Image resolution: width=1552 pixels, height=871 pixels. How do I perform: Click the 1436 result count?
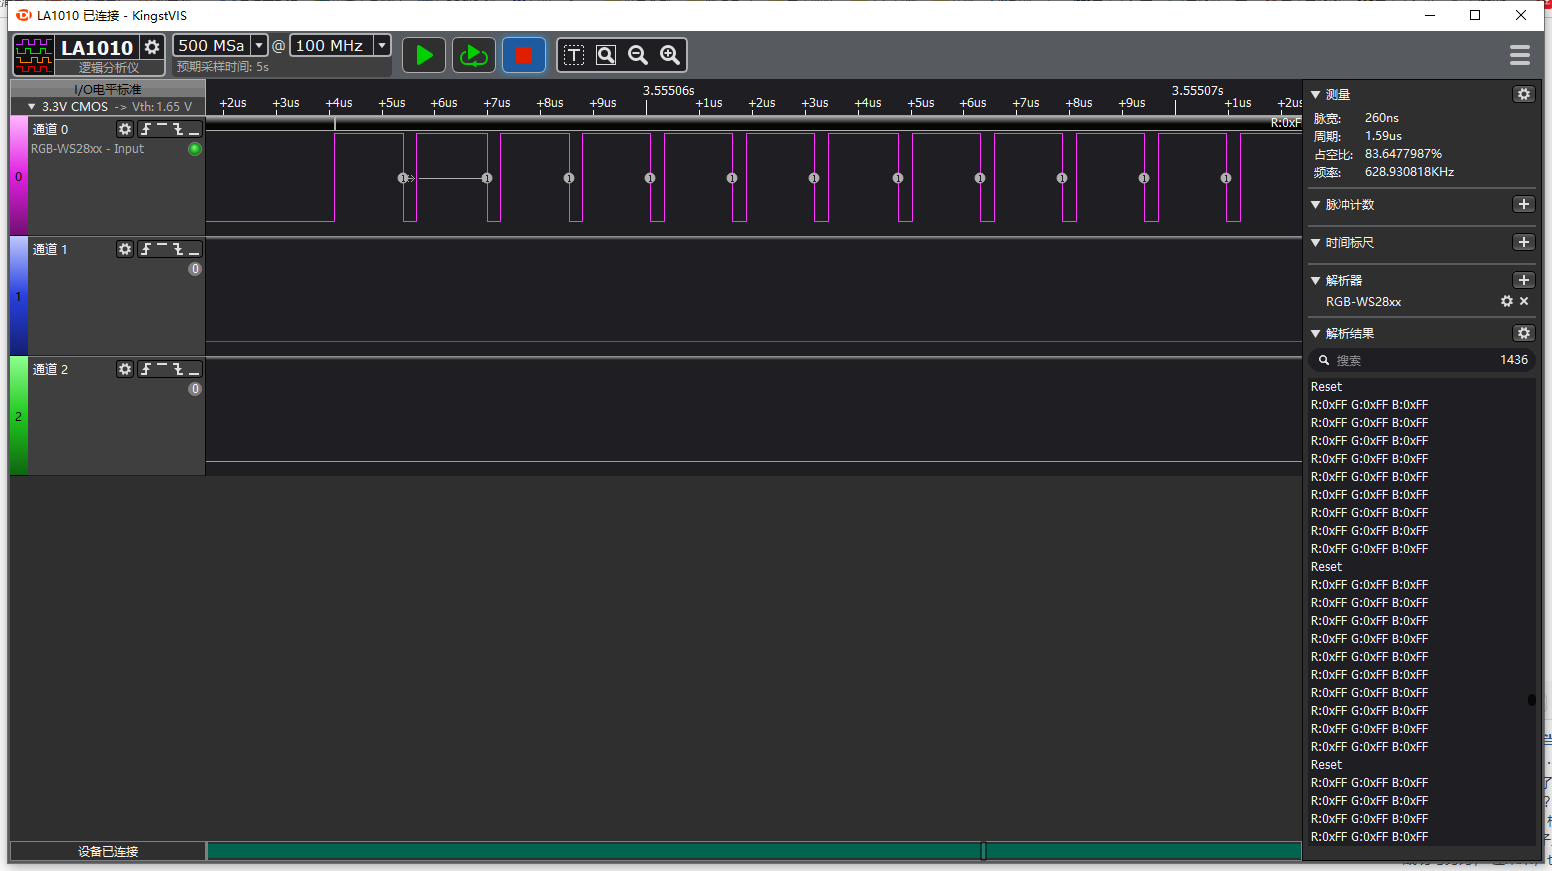(x=1514, y=360)
